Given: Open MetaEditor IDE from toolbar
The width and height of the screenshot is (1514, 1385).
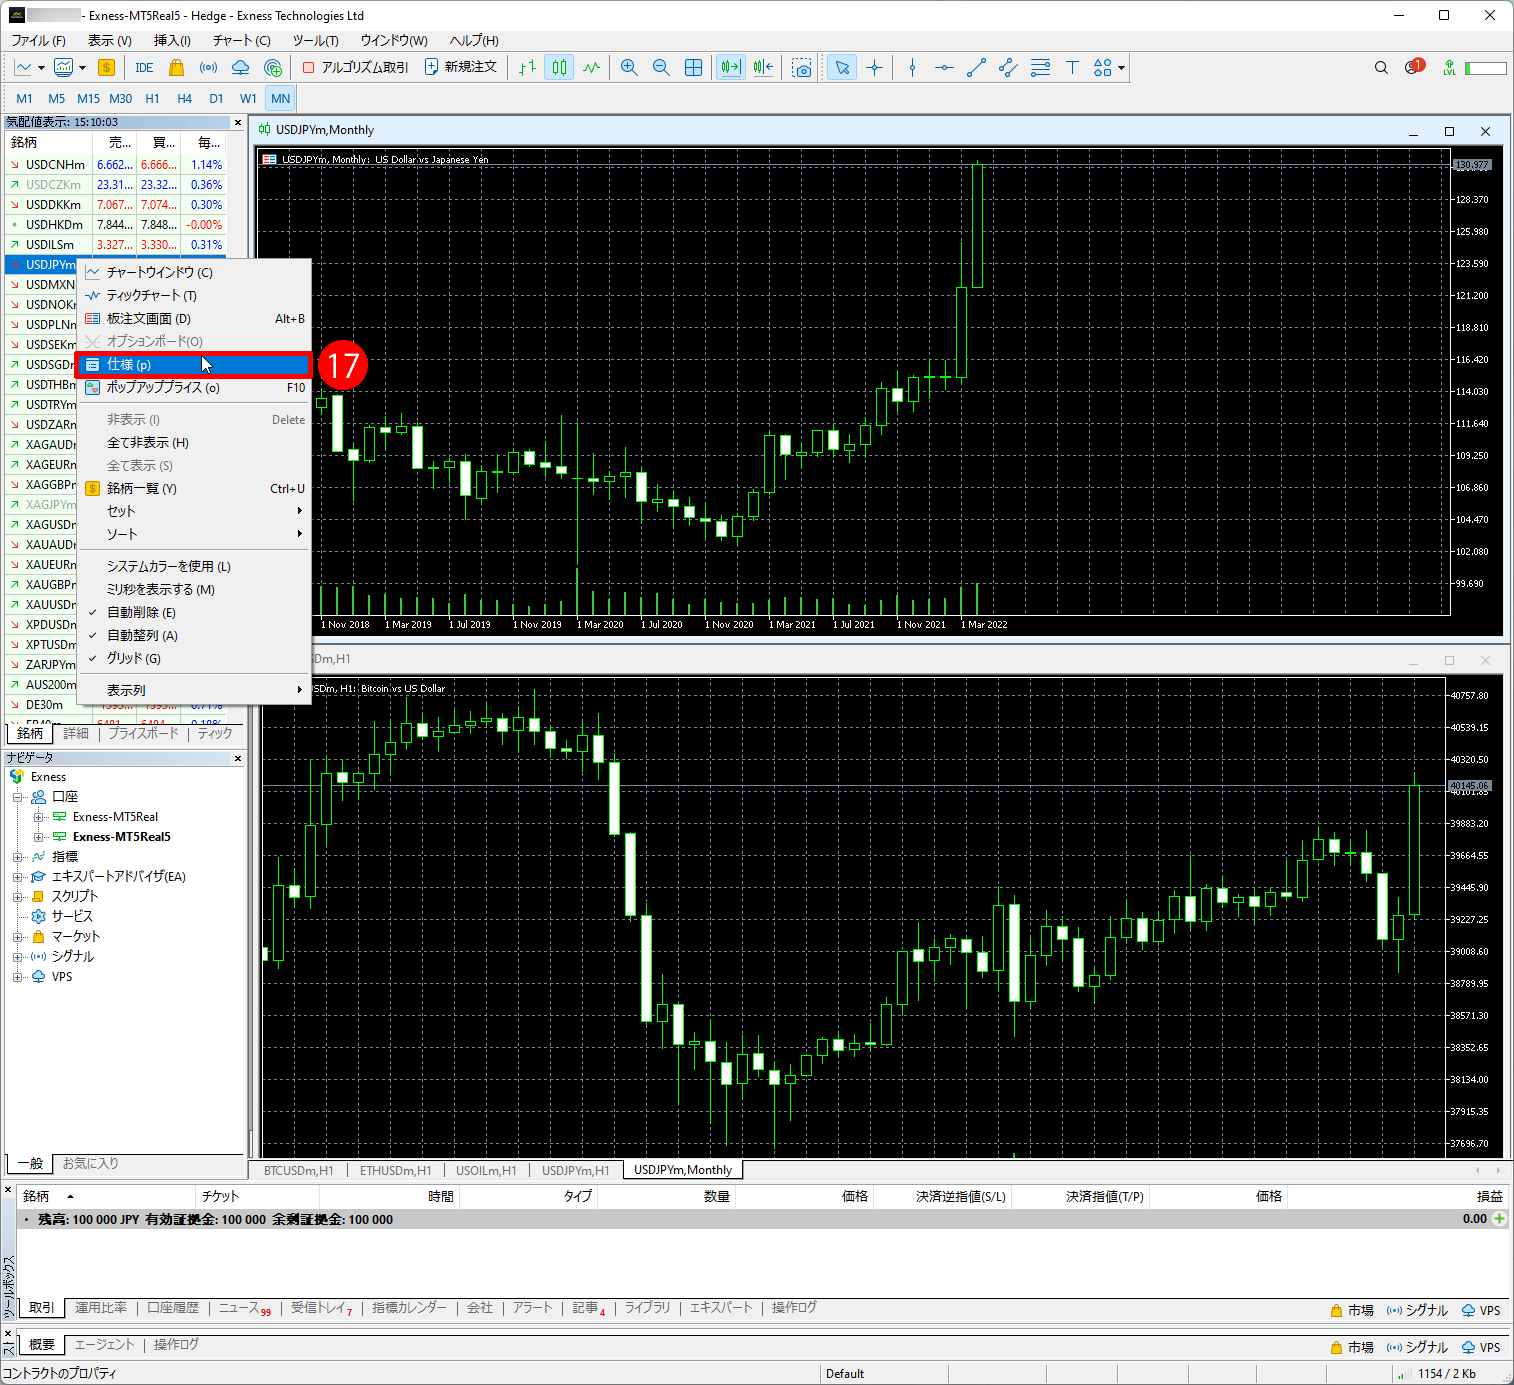Looking at the screenshot, I should [144, 68].
